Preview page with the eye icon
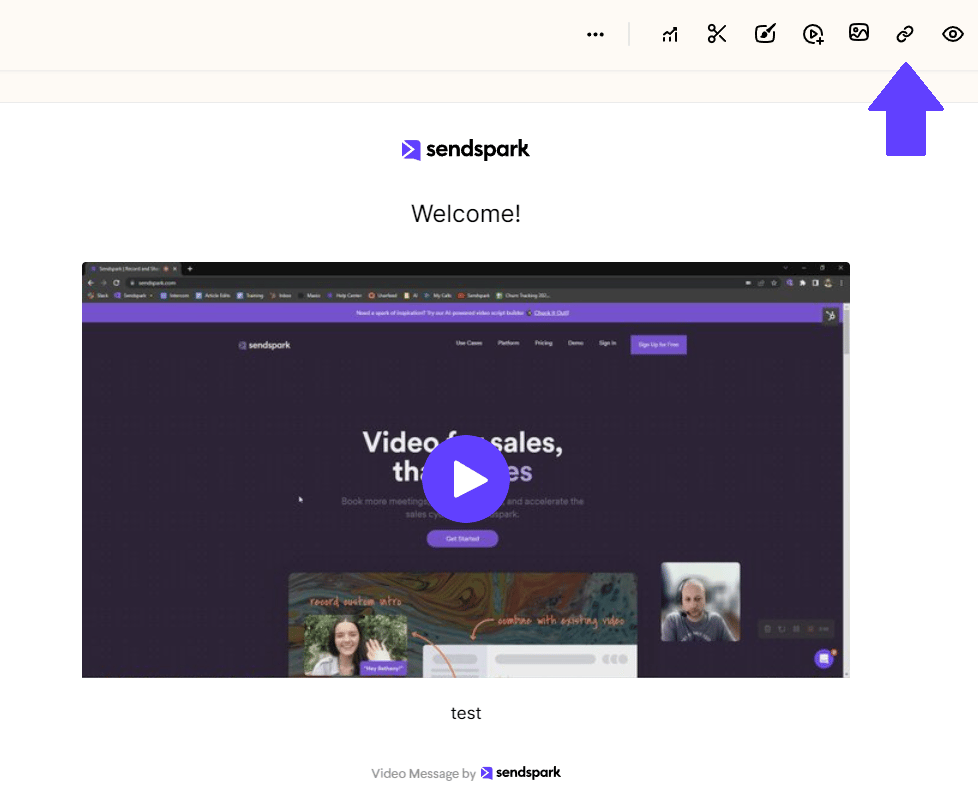Image resolution: width=978 pixels, height=809 pixels. (952, 34)
